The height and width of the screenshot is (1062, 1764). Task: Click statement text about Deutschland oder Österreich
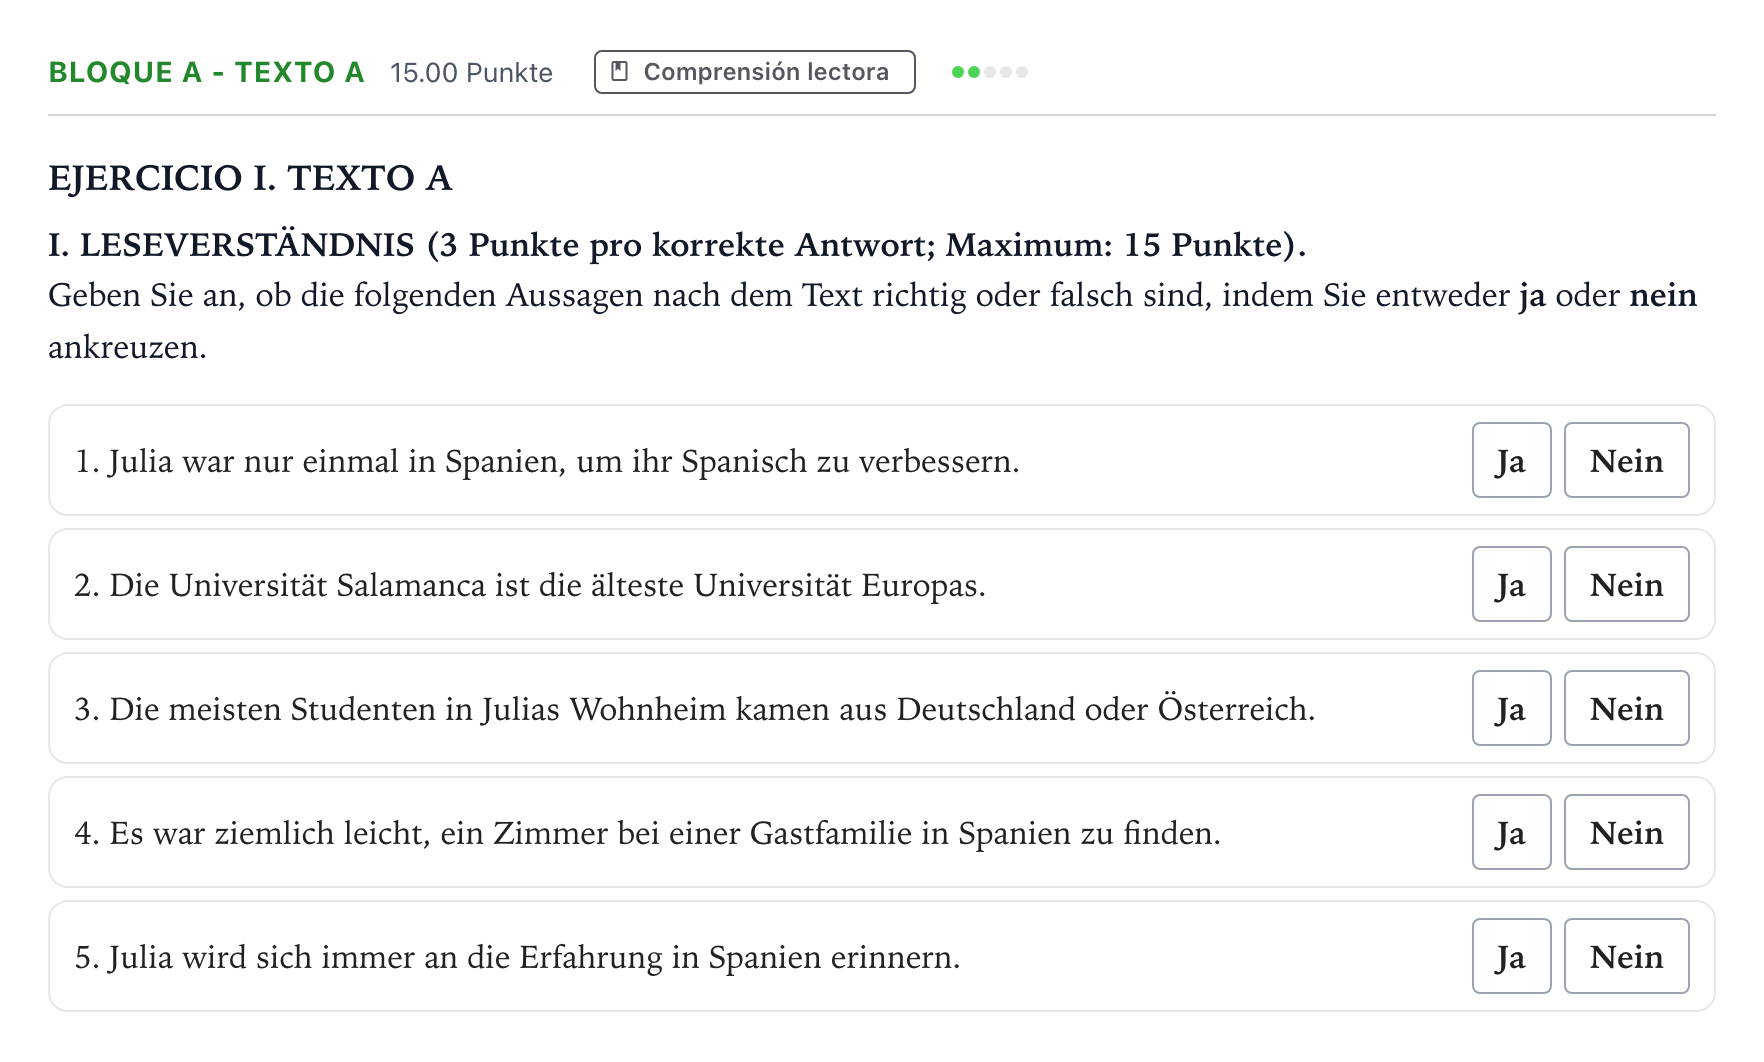click(695, 709)
